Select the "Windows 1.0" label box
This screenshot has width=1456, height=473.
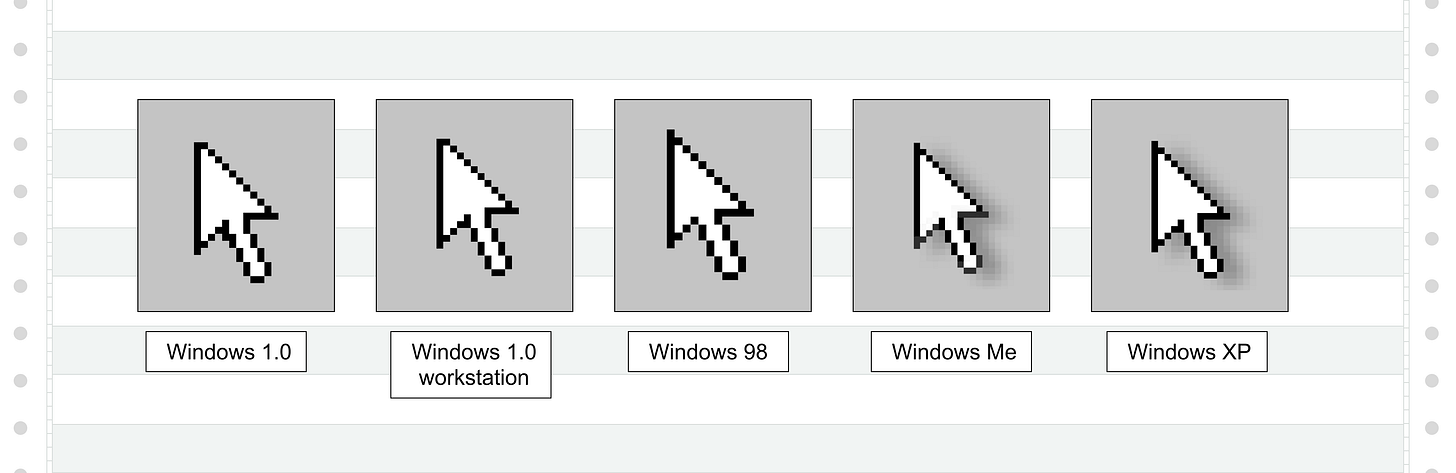click(x=226, y=352)
